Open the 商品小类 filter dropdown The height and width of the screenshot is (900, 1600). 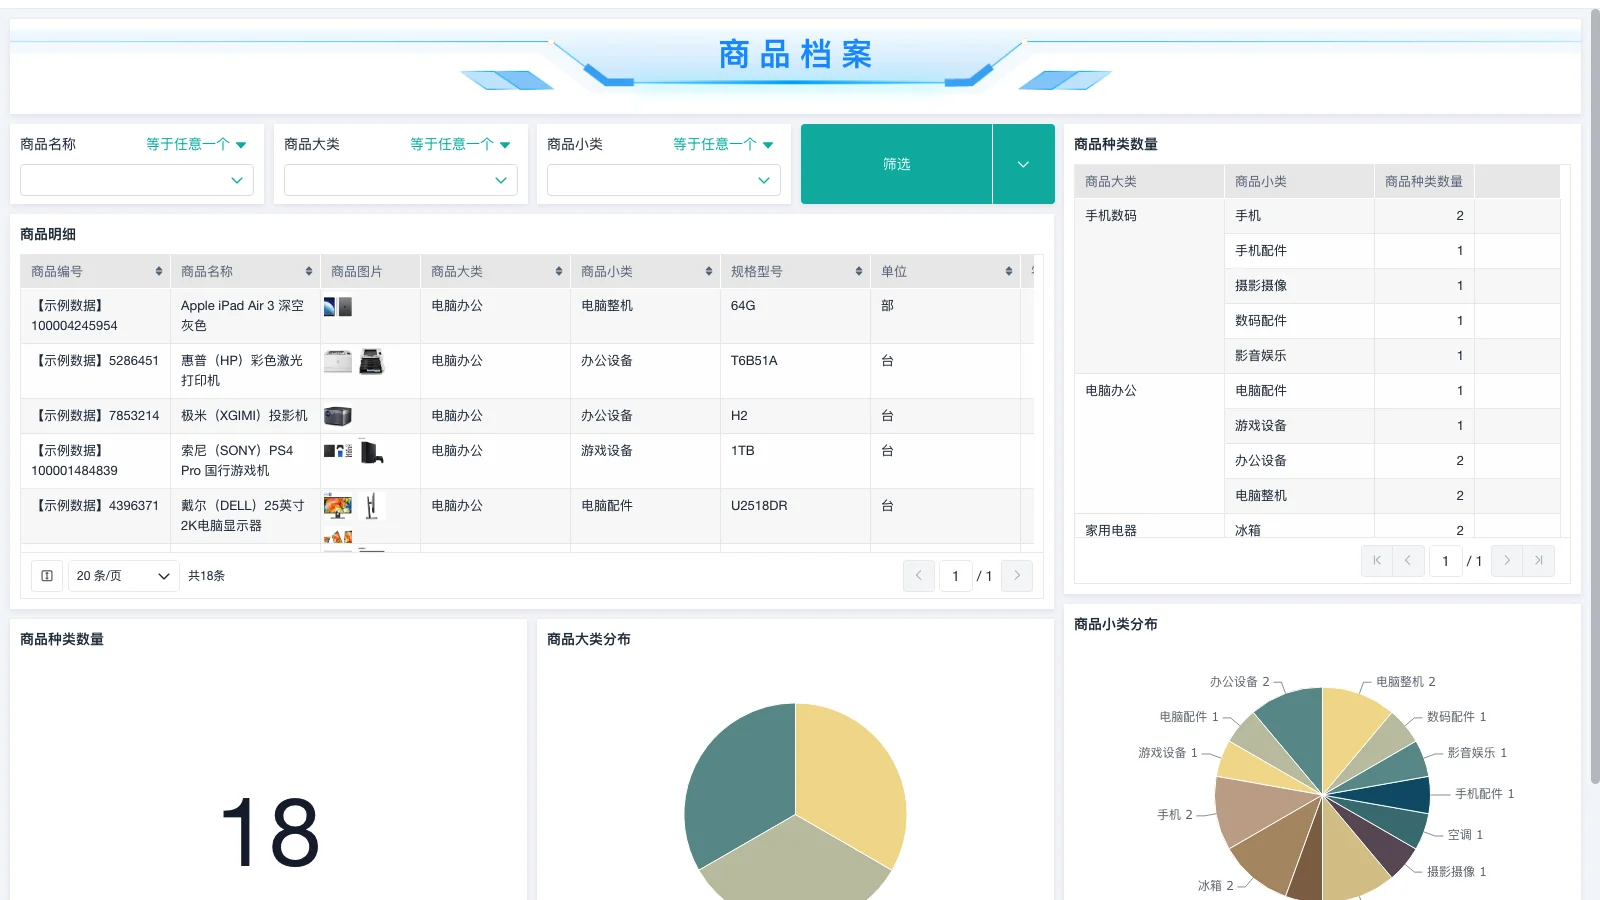662,180
